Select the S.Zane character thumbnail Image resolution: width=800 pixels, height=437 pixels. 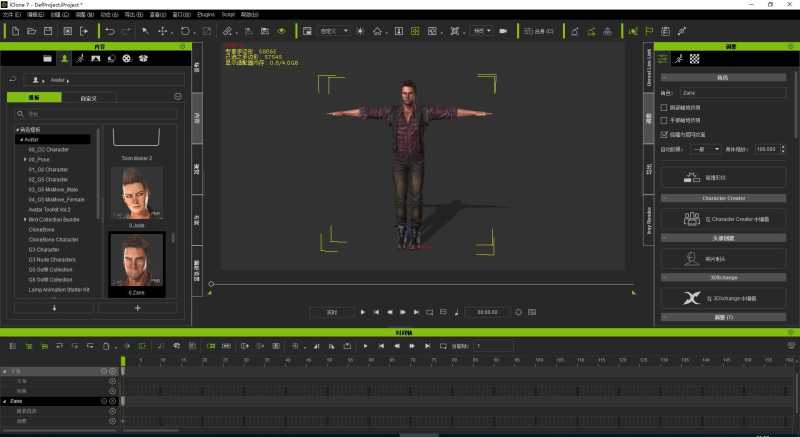click(x=136, y=264)
